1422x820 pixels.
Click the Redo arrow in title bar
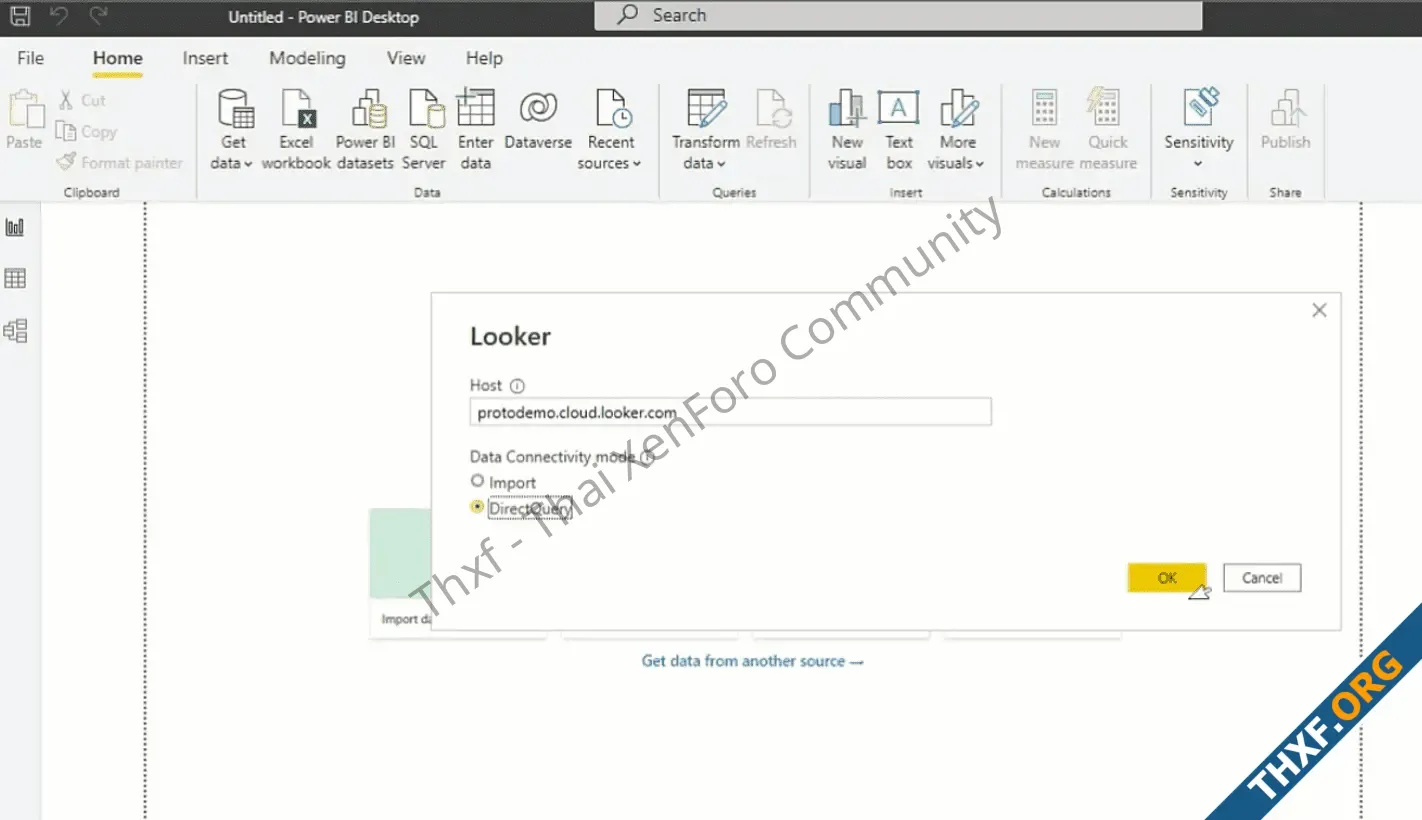tap(98, 16)
